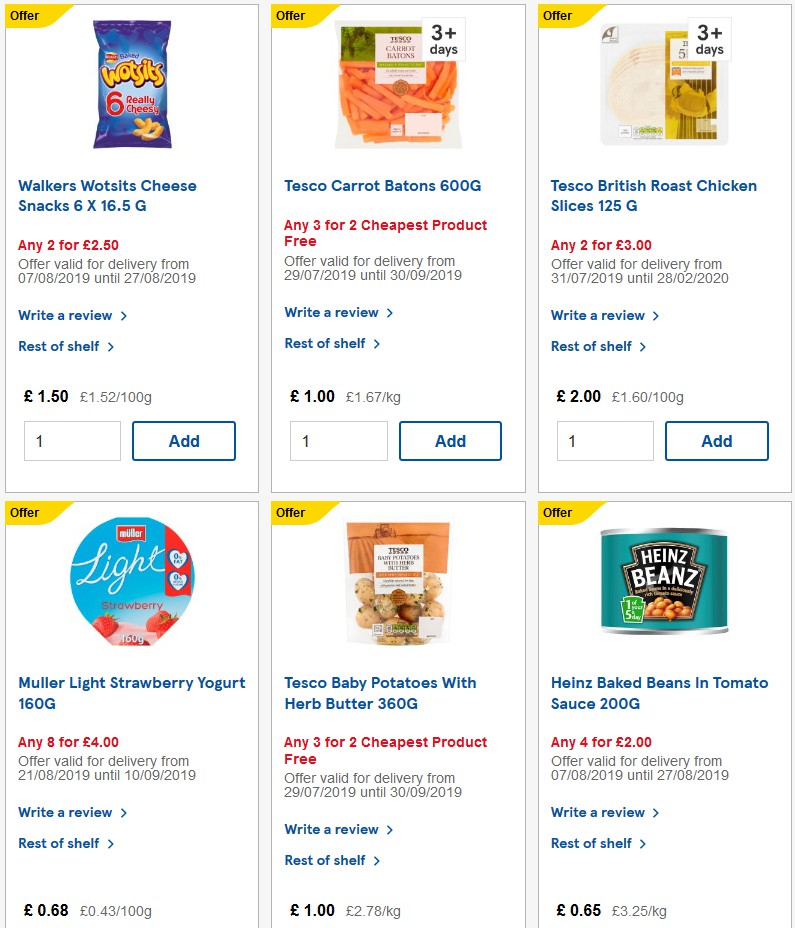Image resolution: width=795 pixels, height=928 pixels.
Task: View the Muller Light yogurt product image
Action: click(132, 580)
